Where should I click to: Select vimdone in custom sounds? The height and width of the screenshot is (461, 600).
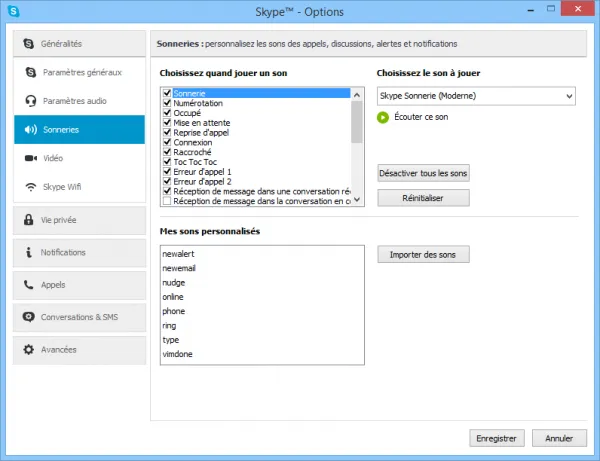[x=177, y=354]
